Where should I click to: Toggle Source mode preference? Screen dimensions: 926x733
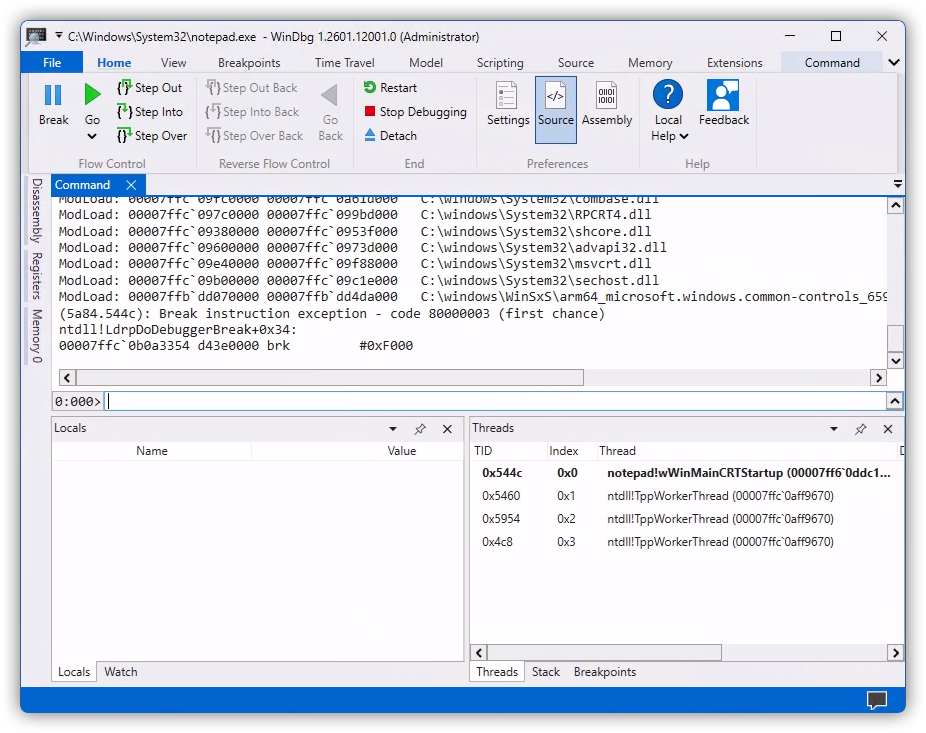click(556, 104)
